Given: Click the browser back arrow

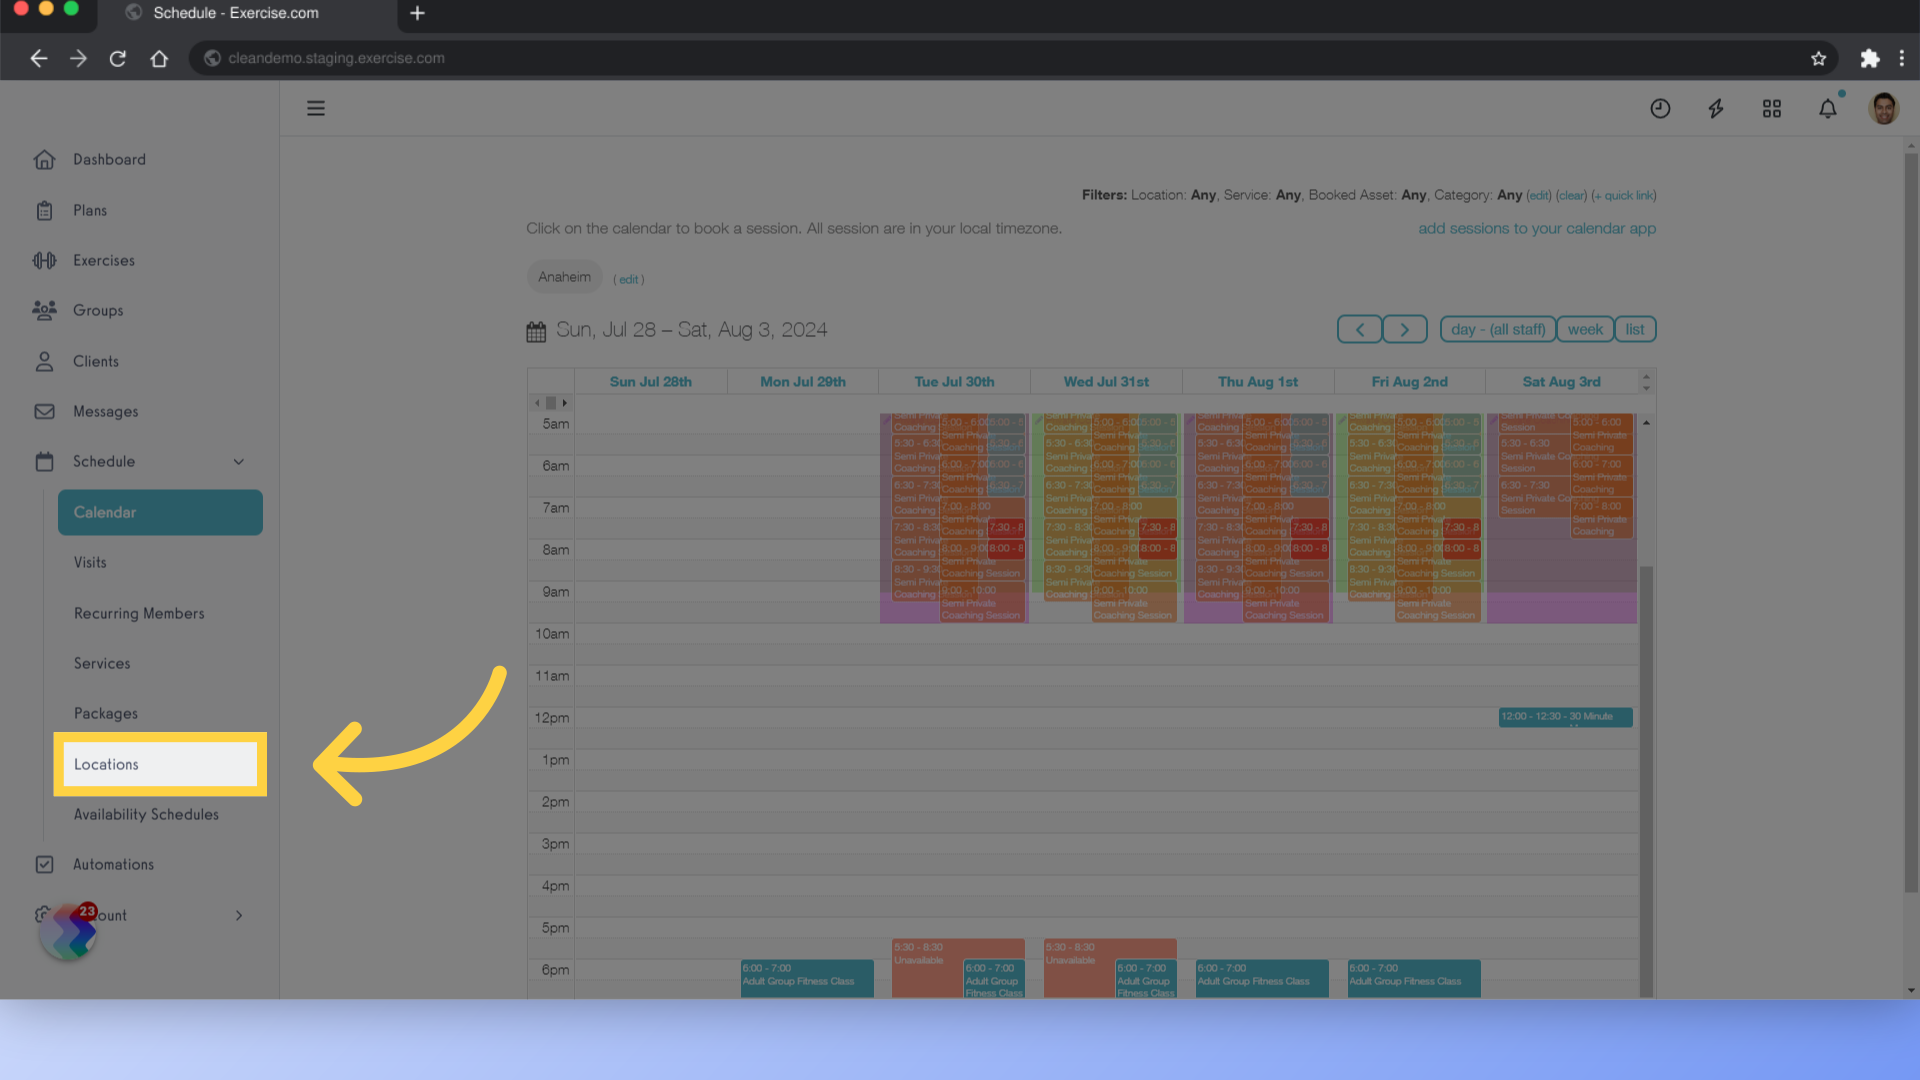Looking at the screenshot, I should [x=38, y=58].
